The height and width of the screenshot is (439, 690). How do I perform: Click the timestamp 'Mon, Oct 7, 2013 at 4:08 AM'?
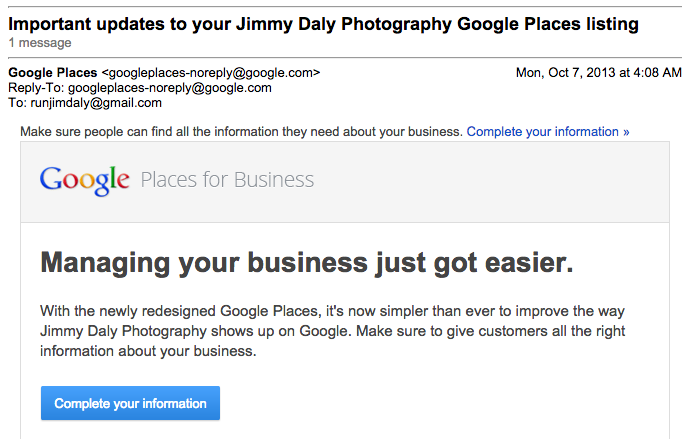coord(598,73)
